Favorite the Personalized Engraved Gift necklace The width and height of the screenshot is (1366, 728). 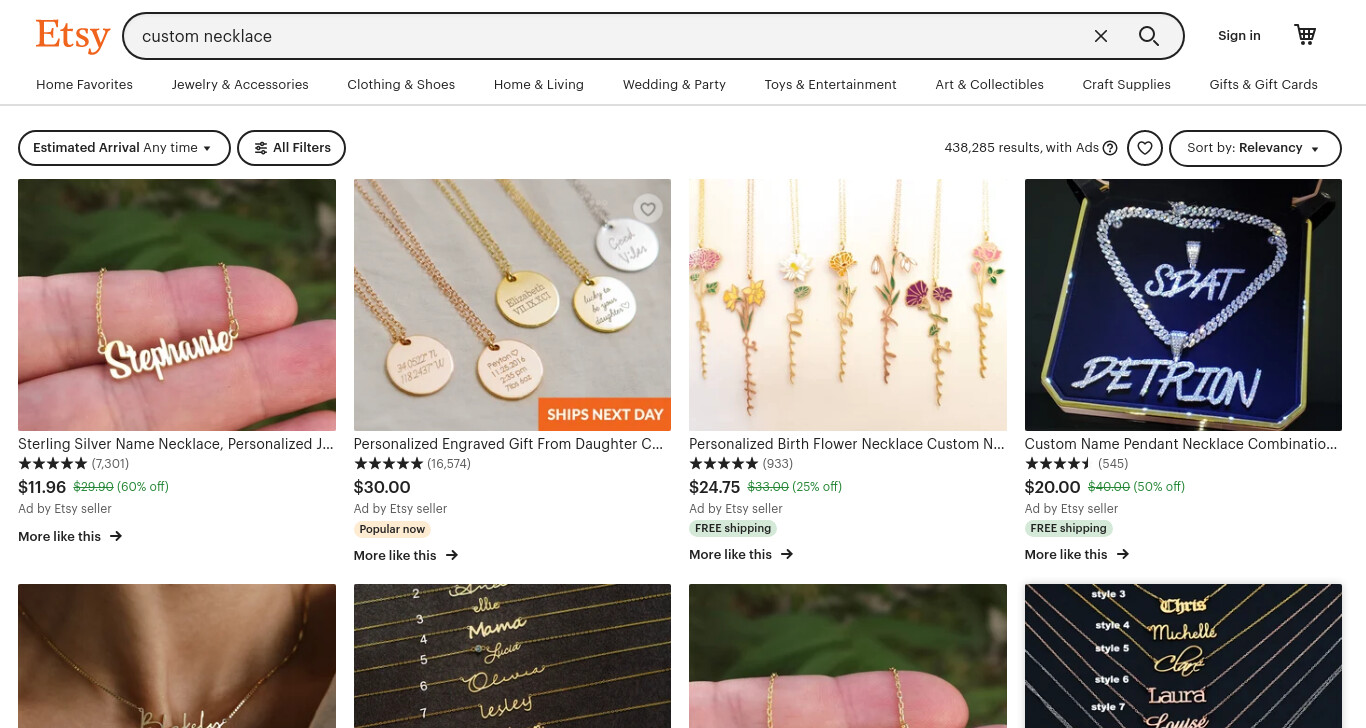point(648,208)
